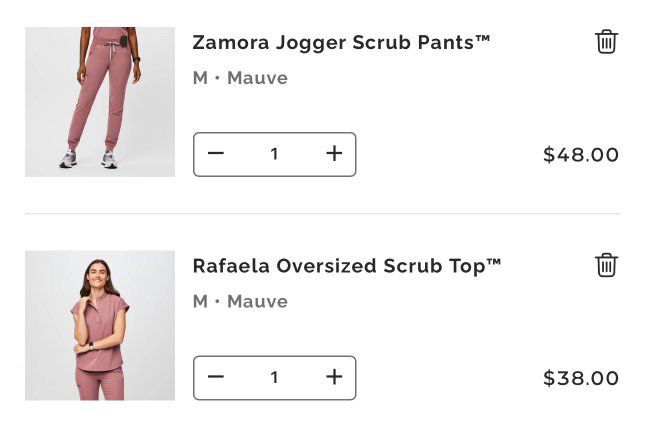Click the $48.00 price
This screenshot has height=437, width=645.
[580, 155]
